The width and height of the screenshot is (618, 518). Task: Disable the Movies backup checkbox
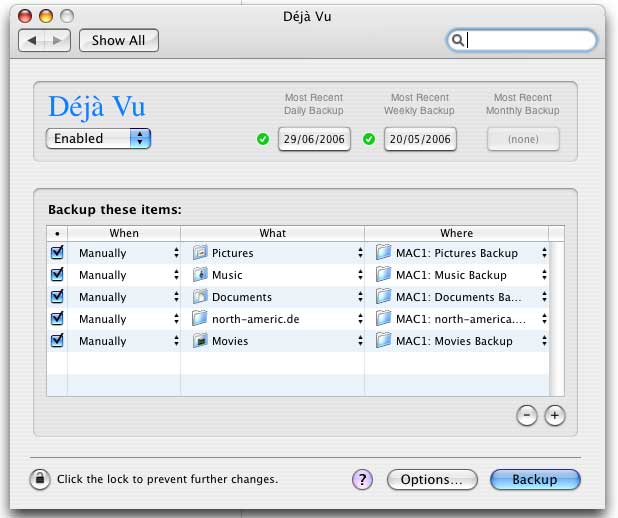pos(57,341)
